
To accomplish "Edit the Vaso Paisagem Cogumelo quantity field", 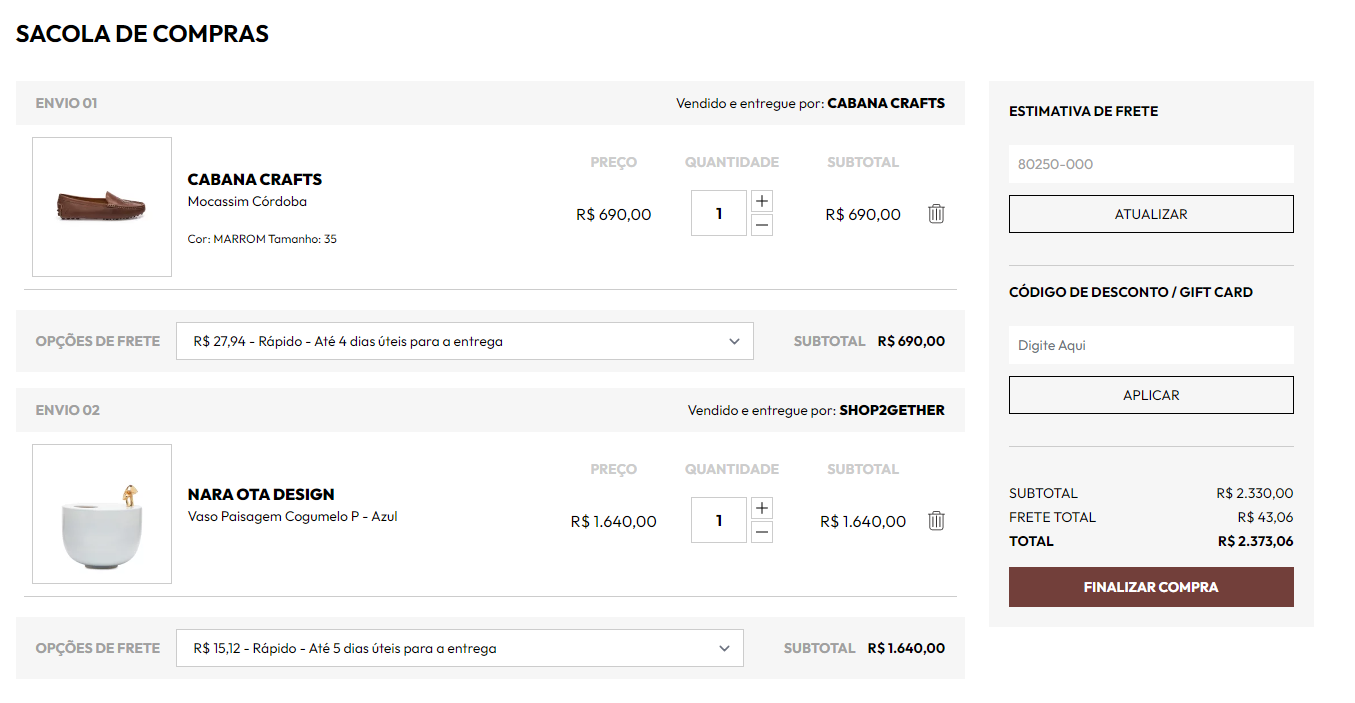I will pyautogui.click(x=719, y=520).
